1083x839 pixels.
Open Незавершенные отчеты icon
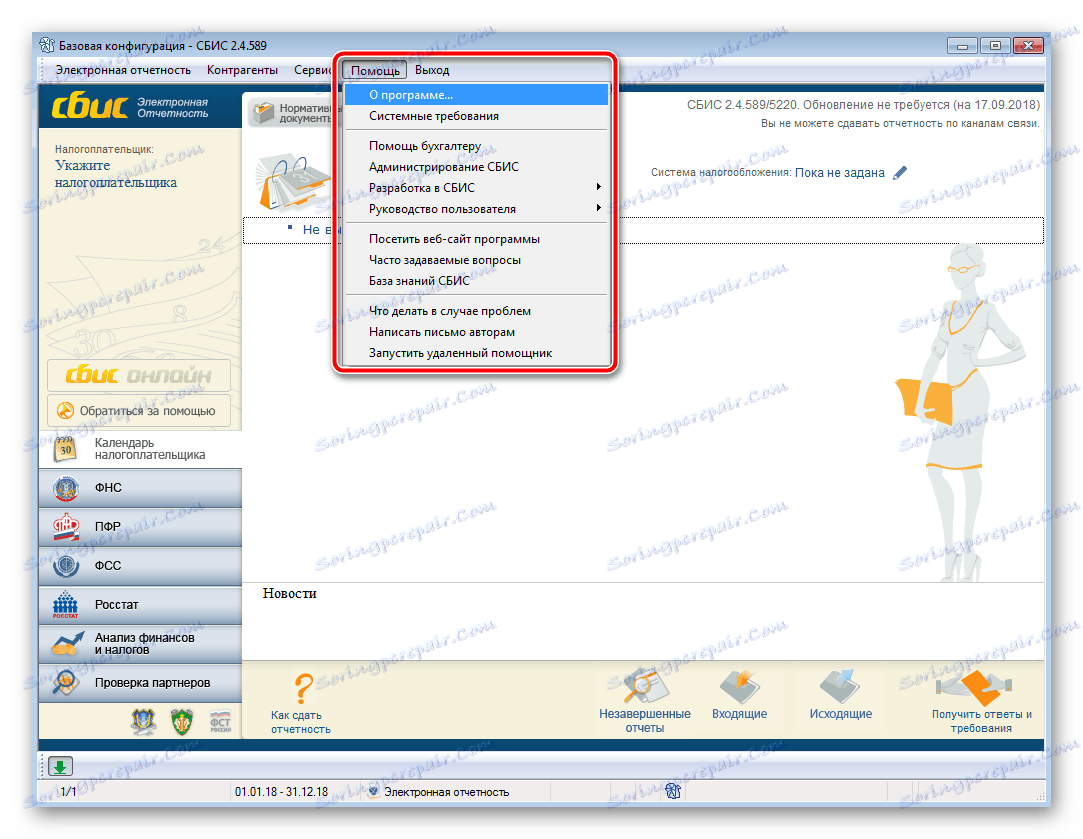click(x=644, y=686)
